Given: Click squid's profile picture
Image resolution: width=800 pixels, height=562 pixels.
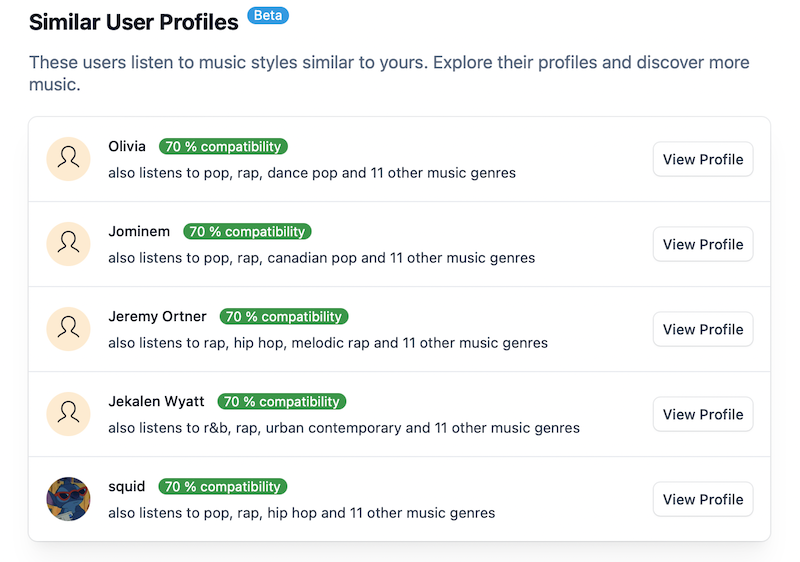Looking at the screenshot, I should pos(68,499).
